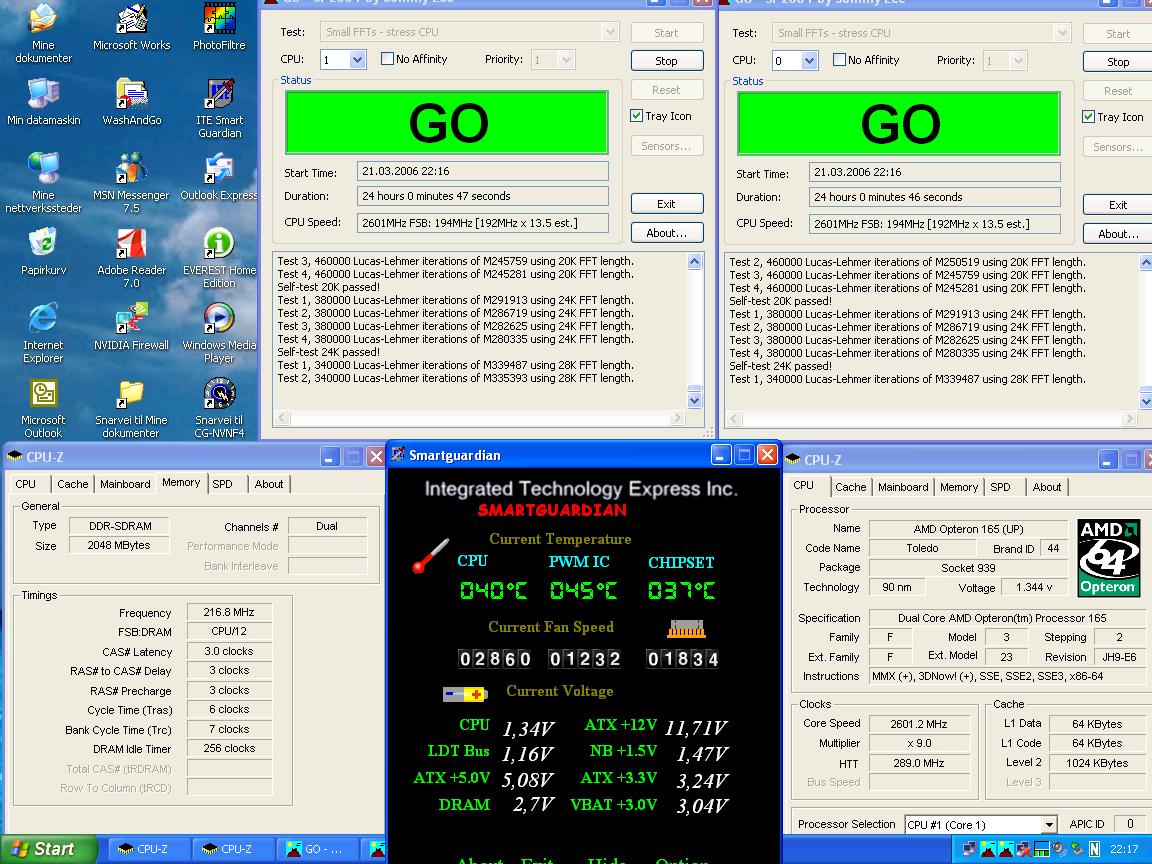Image resolution: width=1152 pixels, height=864 pixels.
Task: Click the orange chipset fan icon
Action: pos(685,629)
